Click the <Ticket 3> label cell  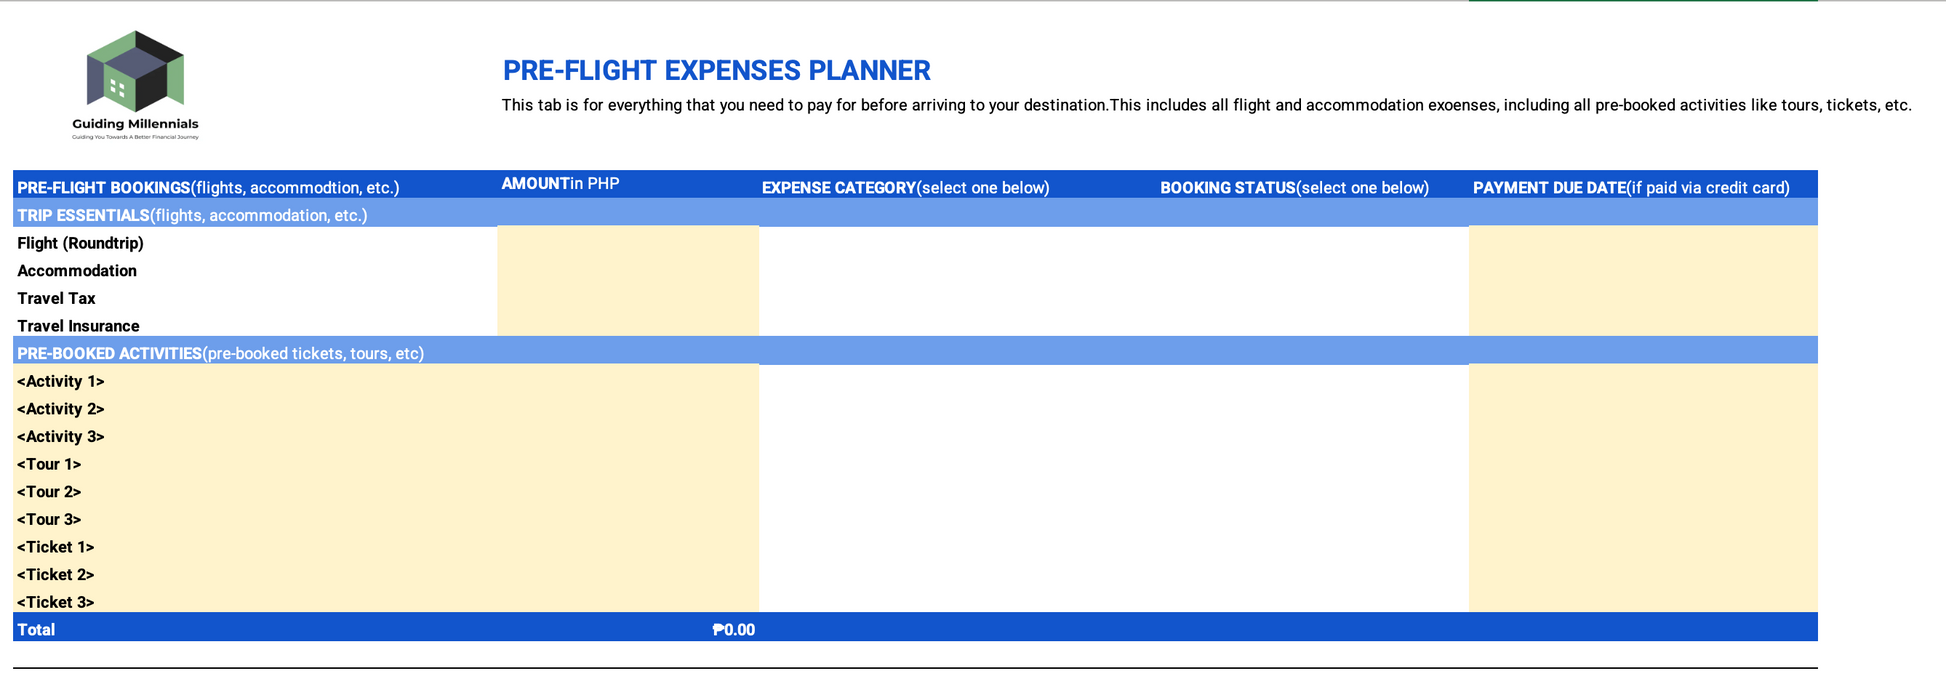[x=255, y=601]
